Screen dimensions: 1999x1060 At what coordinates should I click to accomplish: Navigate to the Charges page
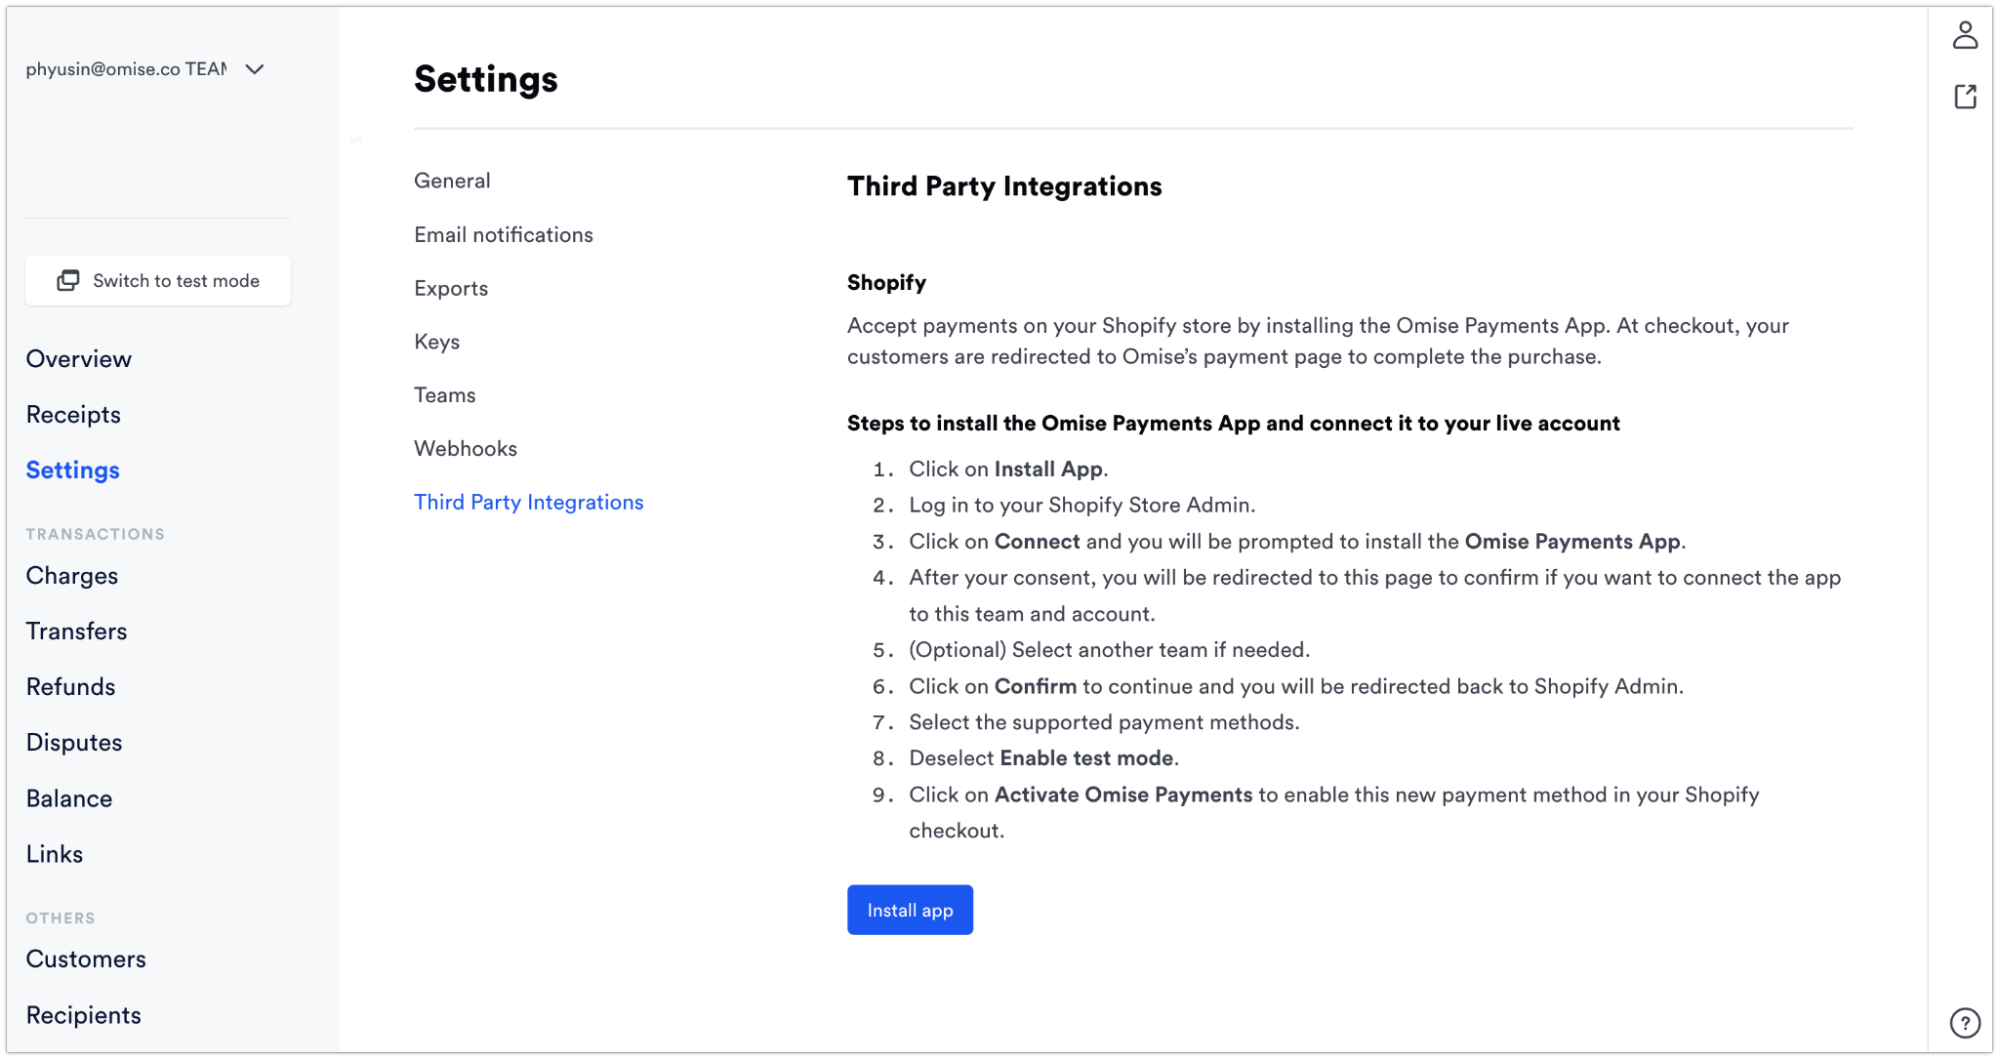[x=71, y=575]
